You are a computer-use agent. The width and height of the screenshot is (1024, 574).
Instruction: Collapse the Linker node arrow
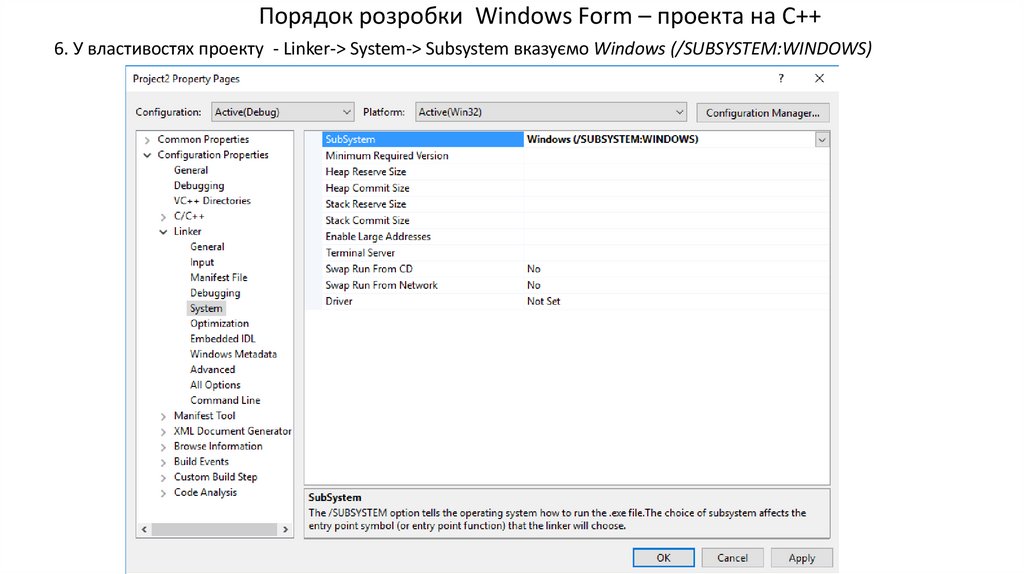tap(163, 232)
